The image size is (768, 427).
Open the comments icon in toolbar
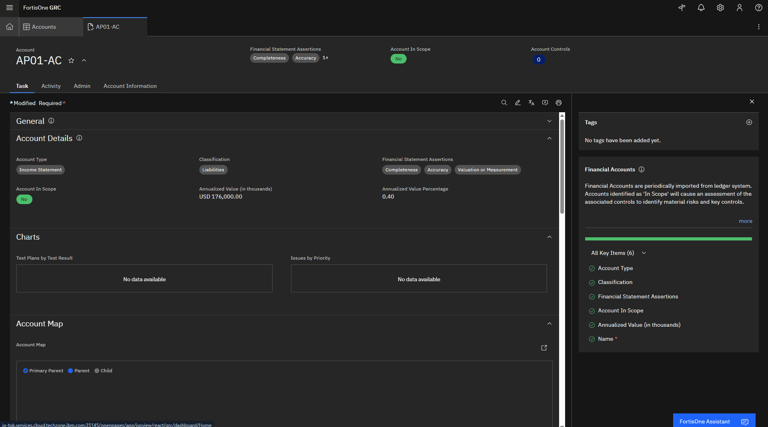545,103
